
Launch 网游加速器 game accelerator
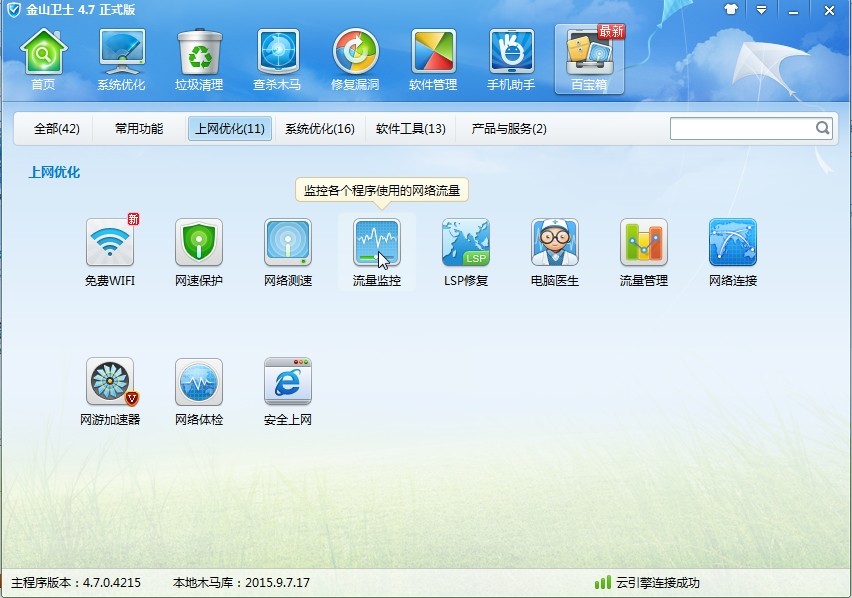click(x=110, y=382)
